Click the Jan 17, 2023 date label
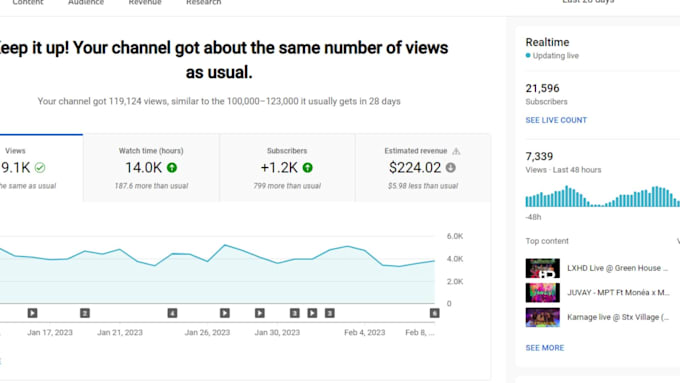This screenshot has height=383, width=680. click(50, 333)
